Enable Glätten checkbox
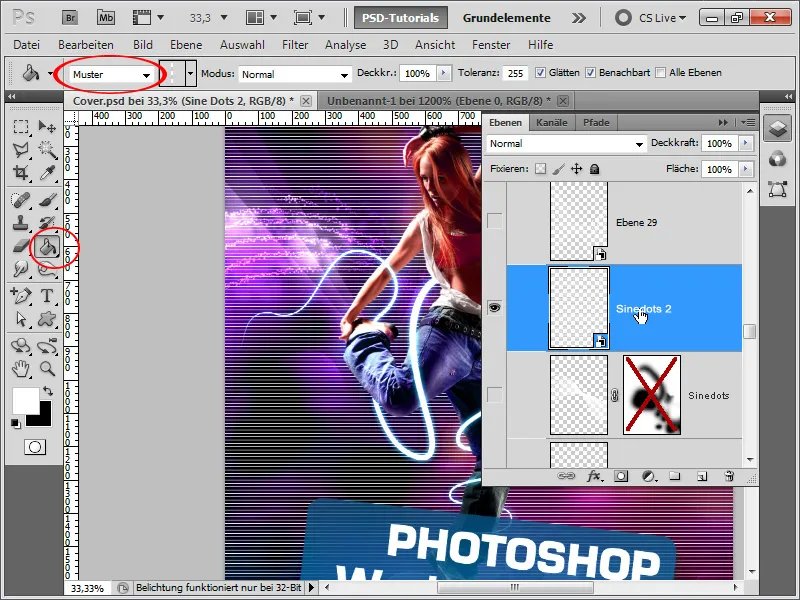The height and width of the screenshot is (600, 800). coord(540,73)
